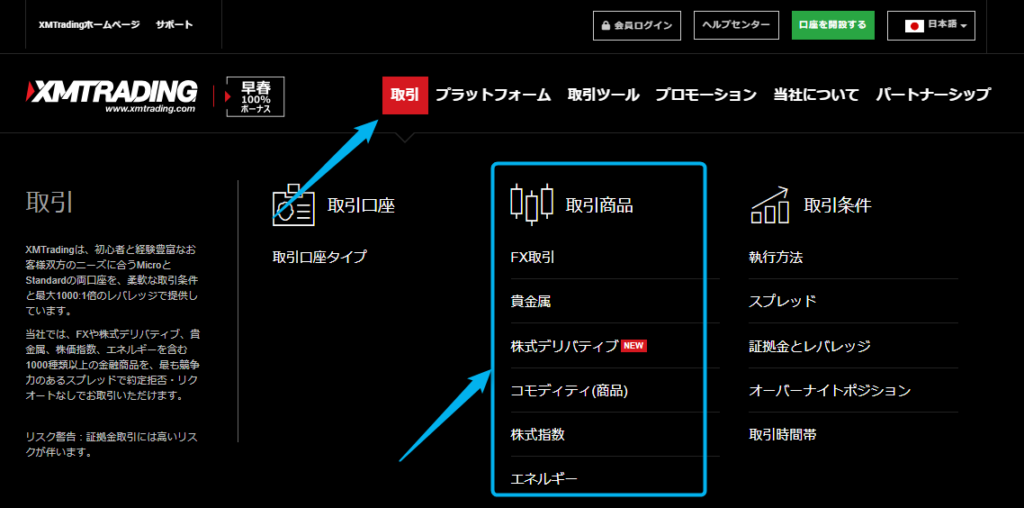Open スプレッド link
The height and width of the screenshot is (508, 1024).
pyautogui.click(x=782, y=301)
